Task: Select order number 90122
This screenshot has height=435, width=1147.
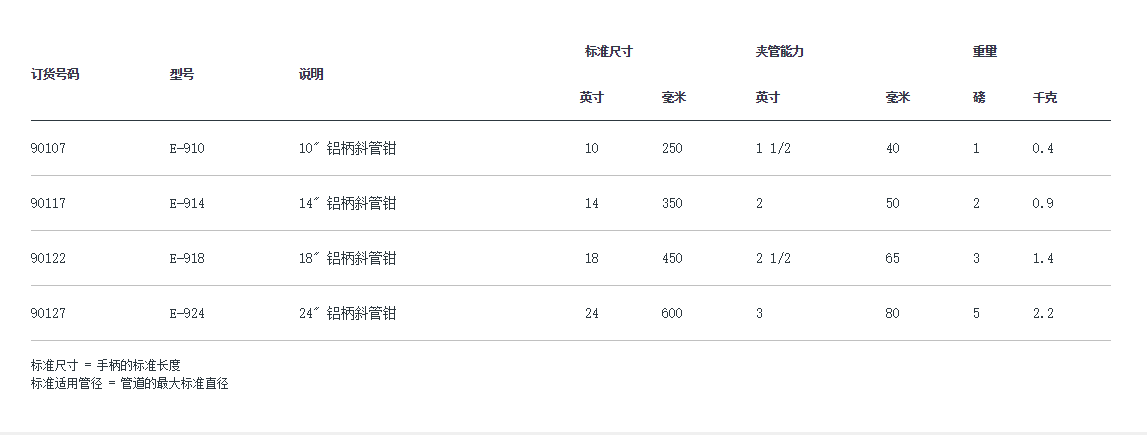Action: coord(48,259)
